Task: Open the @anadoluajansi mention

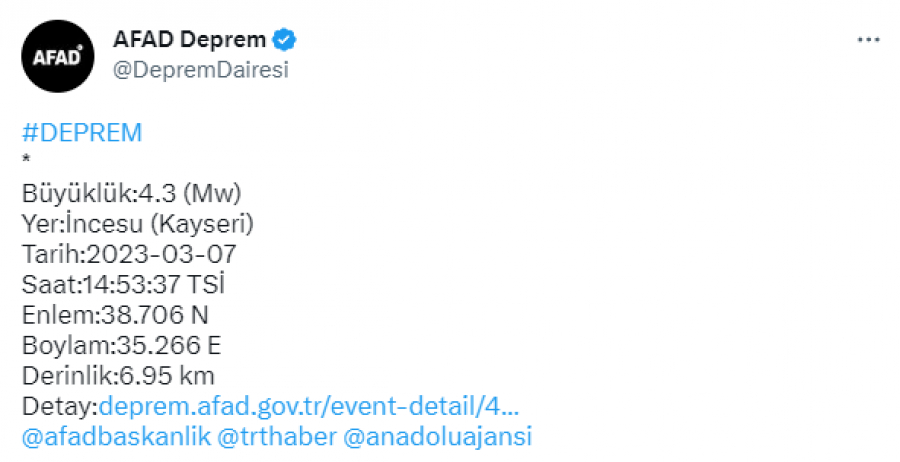Action: coord(438,437)
